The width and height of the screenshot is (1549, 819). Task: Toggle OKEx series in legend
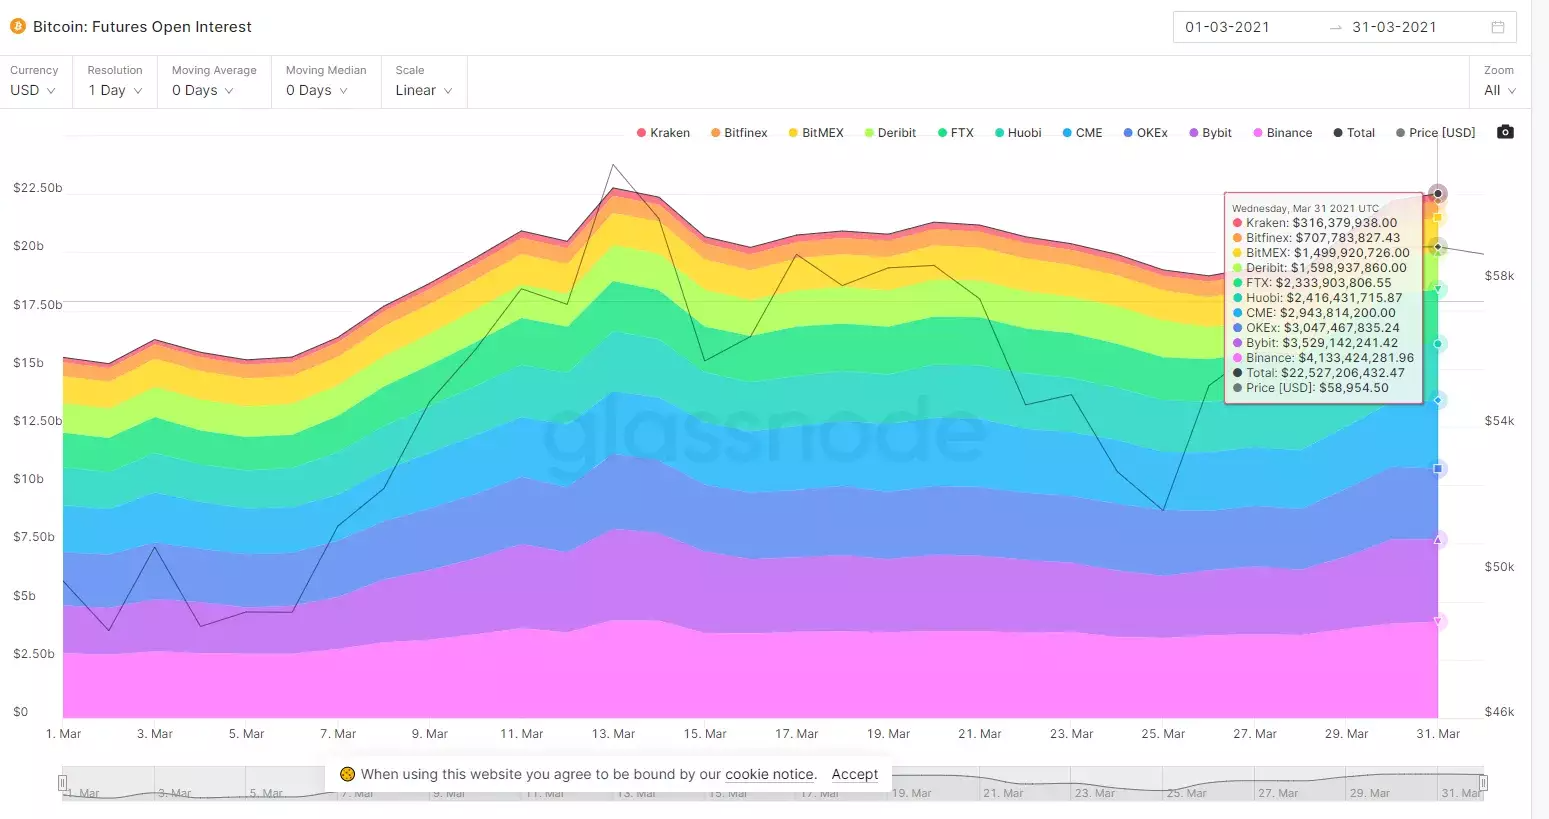coord(1145,133)
